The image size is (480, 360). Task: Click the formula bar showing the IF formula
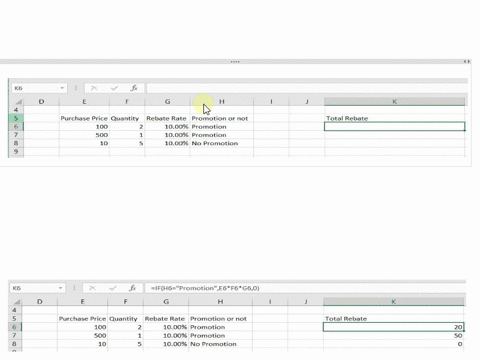point(305,288)
